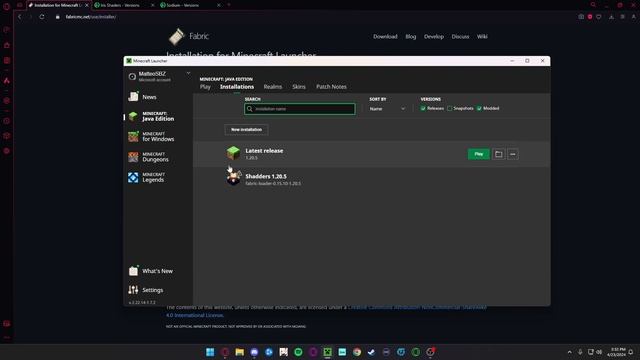Open Spotify from the taskbar
Viewport: 640px width, 360px height.
click(298, 352)
